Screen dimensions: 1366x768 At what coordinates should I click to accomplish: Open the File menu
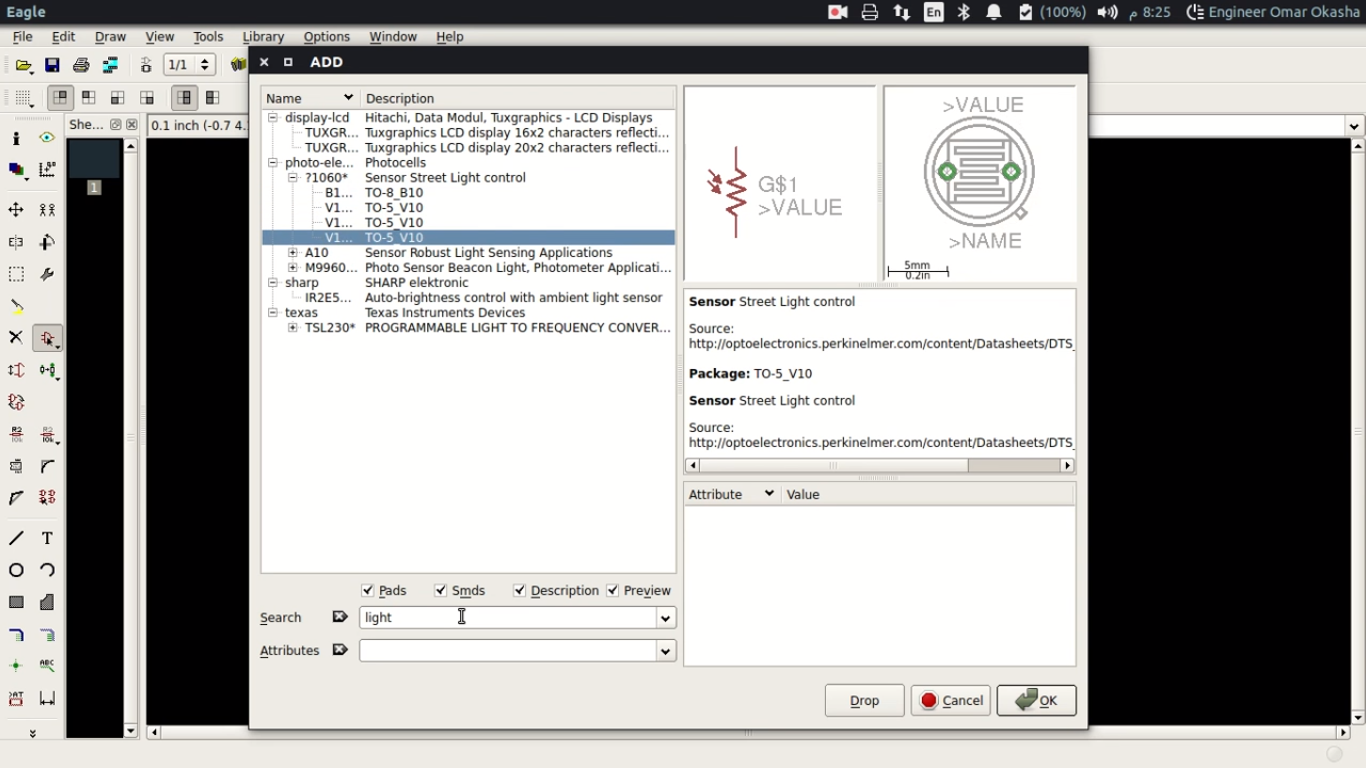(22, 36)
